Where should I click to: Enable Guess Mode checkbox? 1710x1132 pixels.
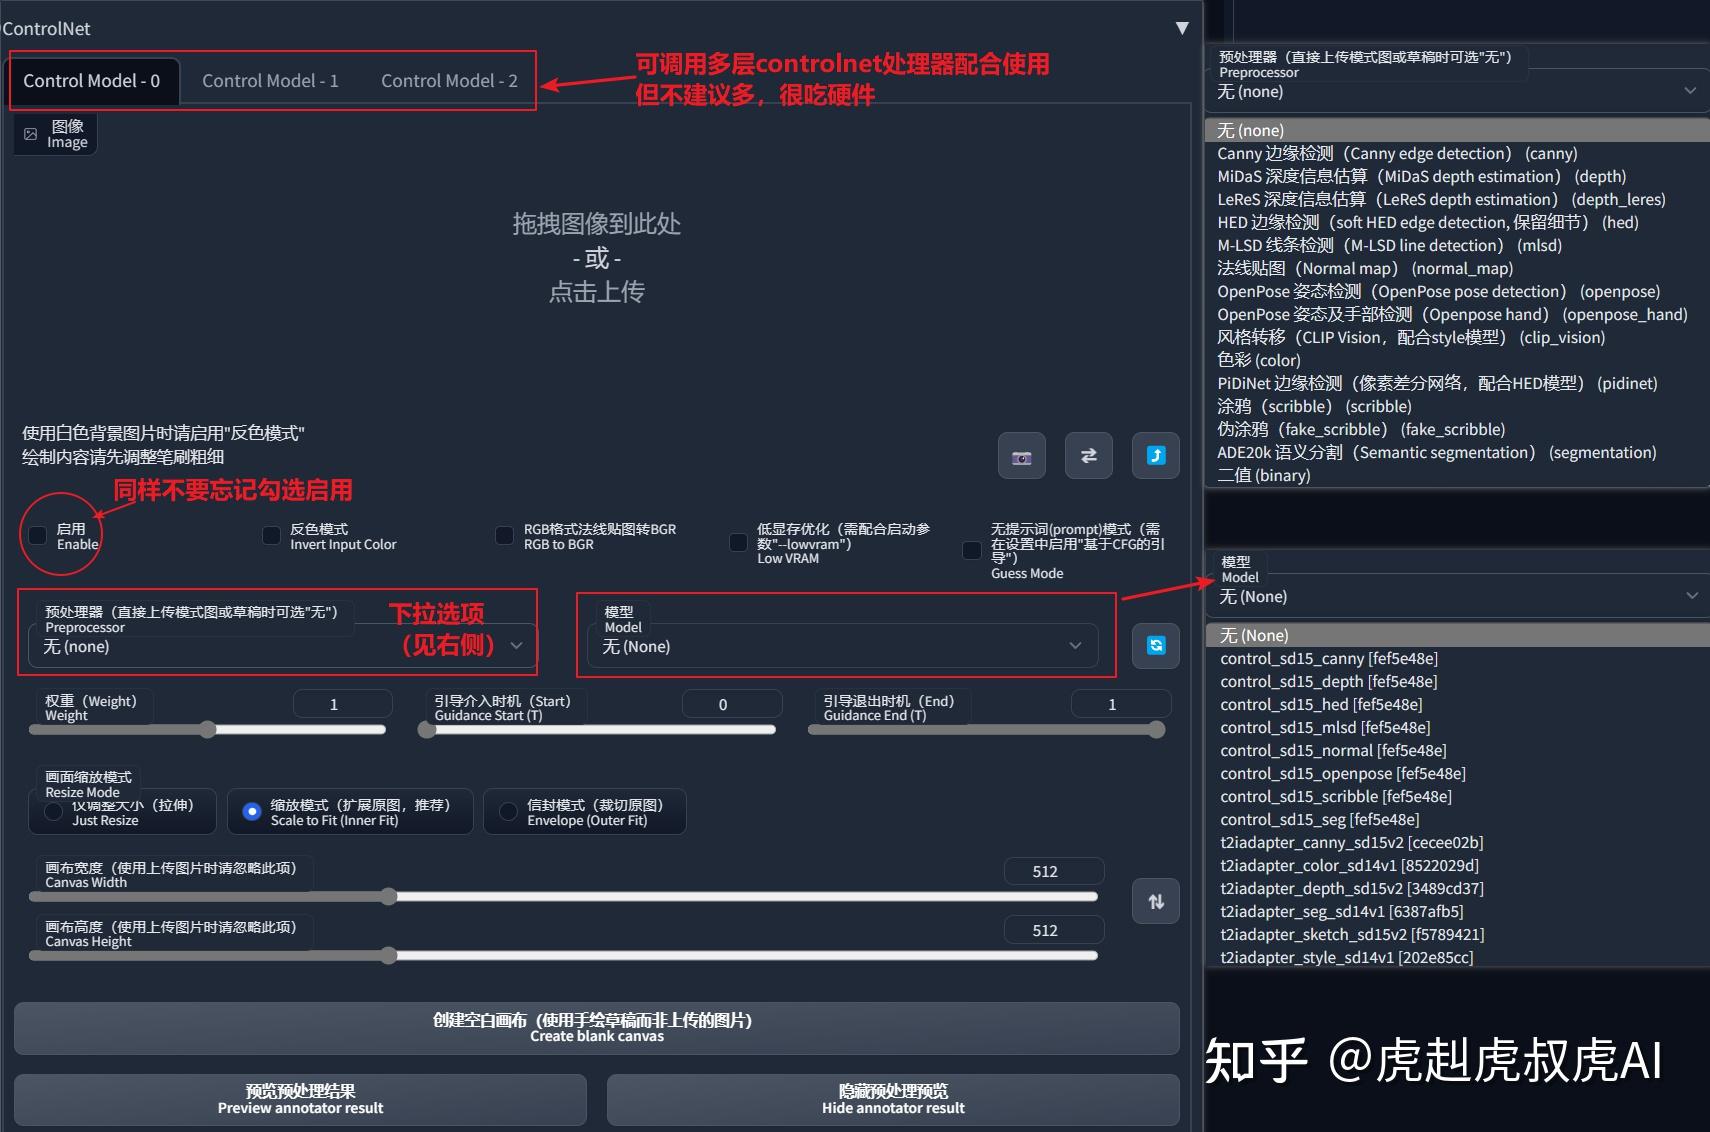(x=971, y=550)
